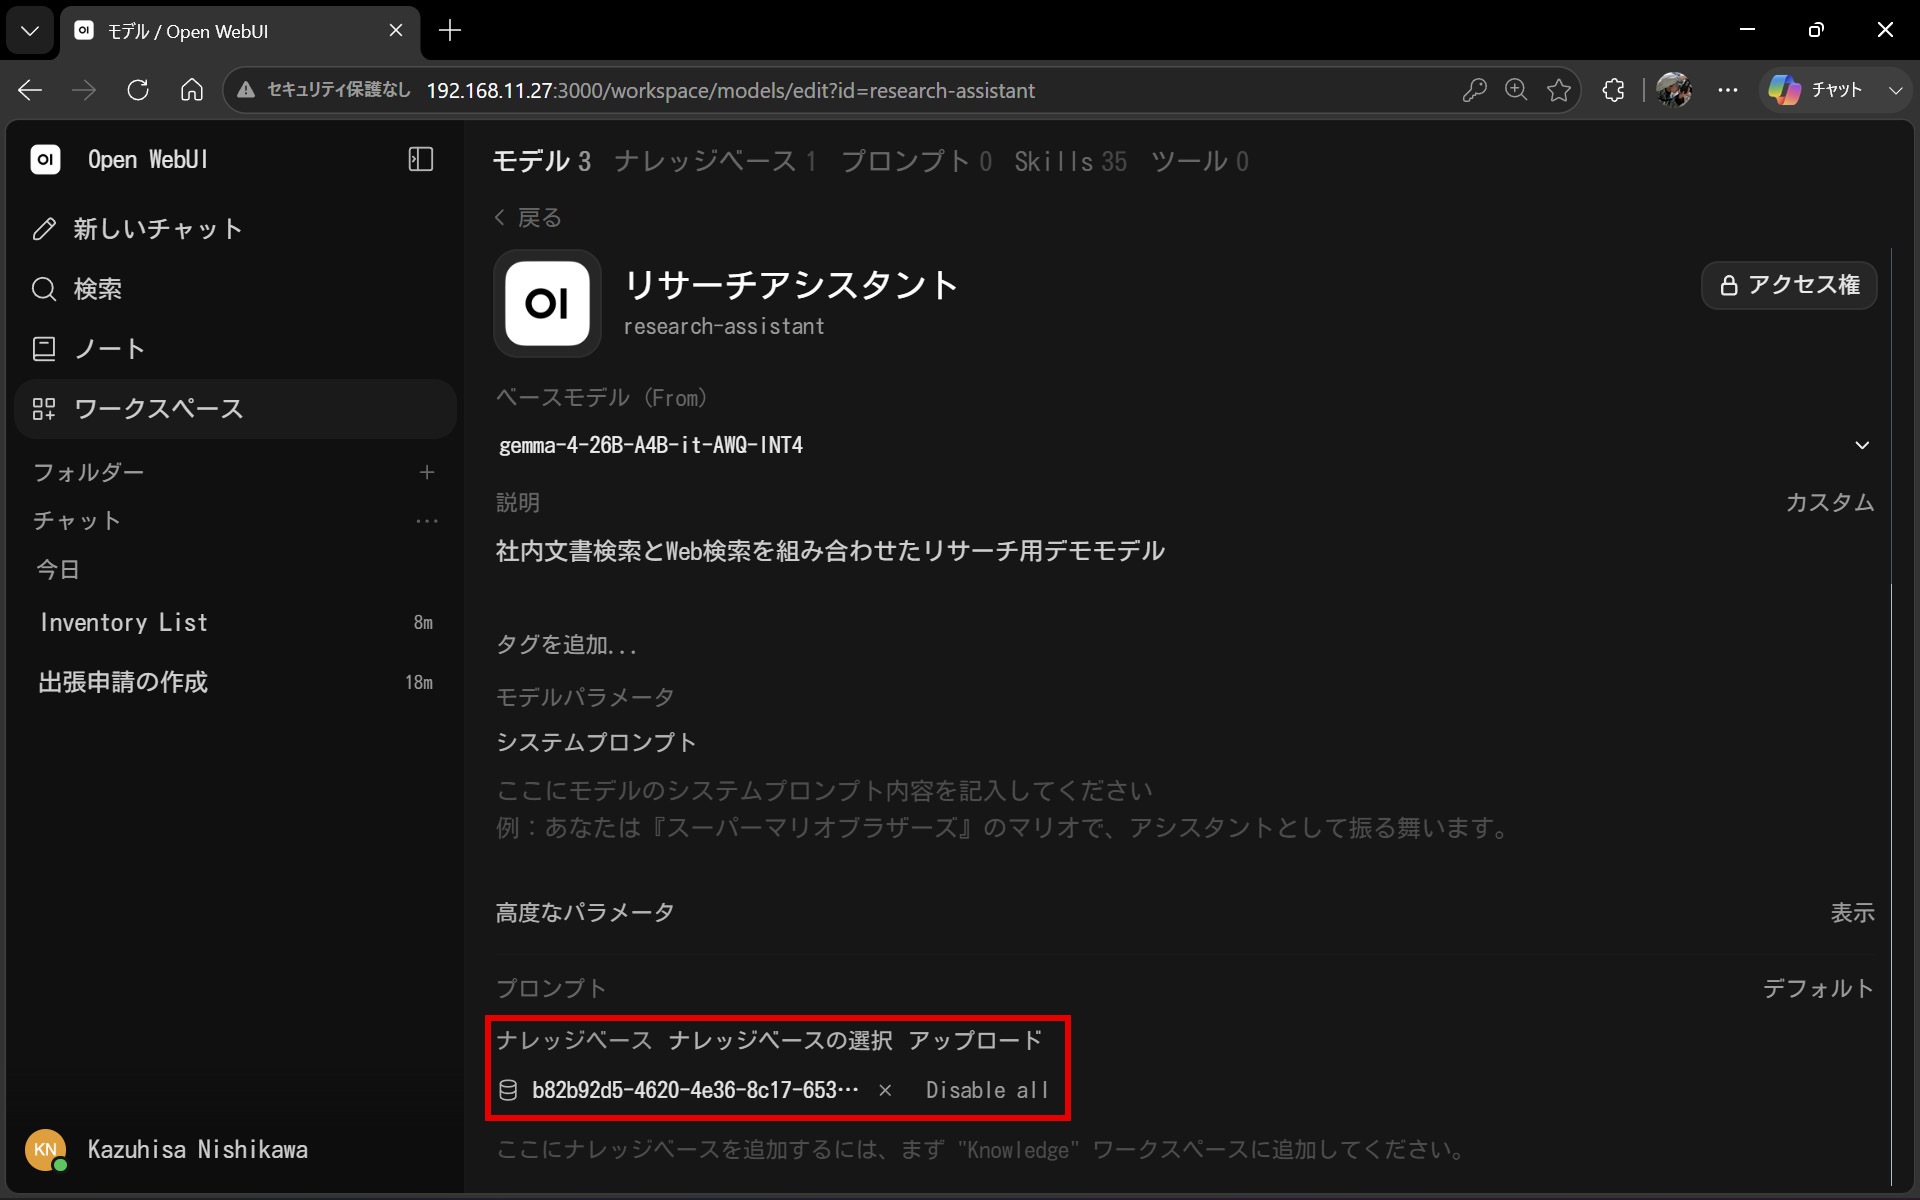Switch to the ナレッジベース tab
Screen dimensions: 1920x1200
(715, 161)
